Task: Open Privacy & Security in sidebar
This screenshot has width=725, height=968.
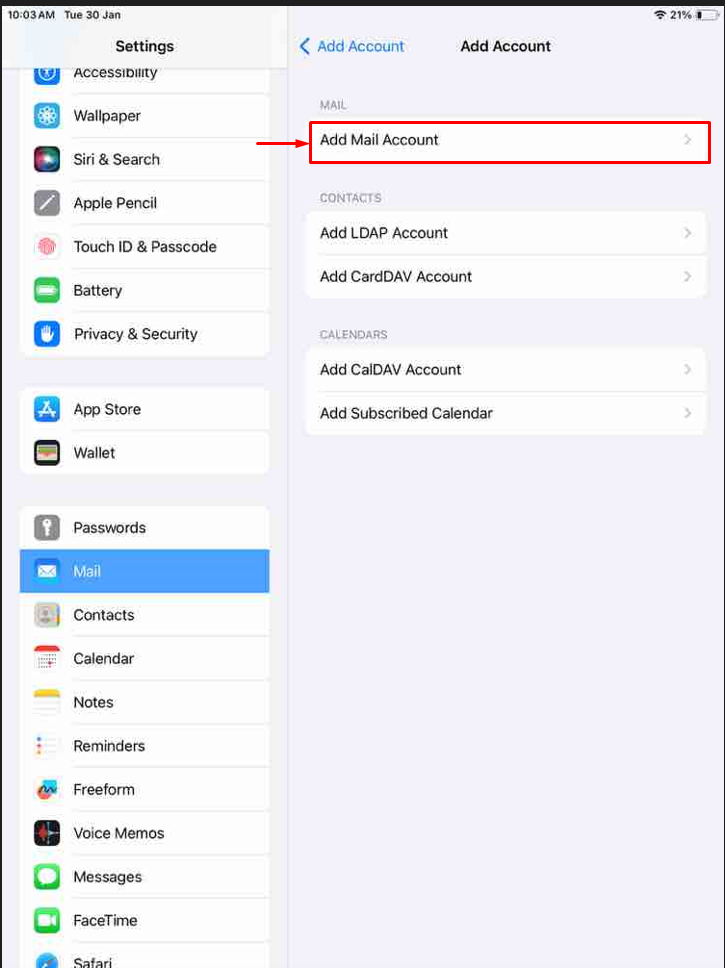Action: (x=145, y=334)
